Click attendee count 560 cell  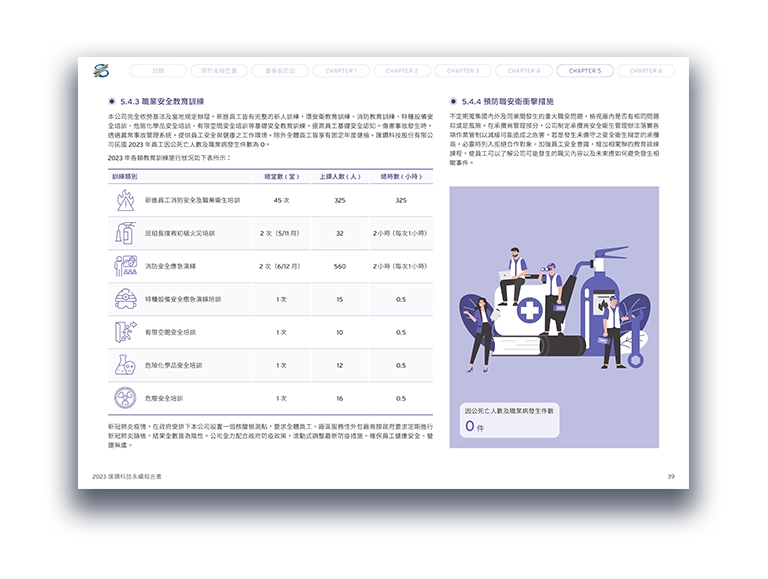coord(340,266)
